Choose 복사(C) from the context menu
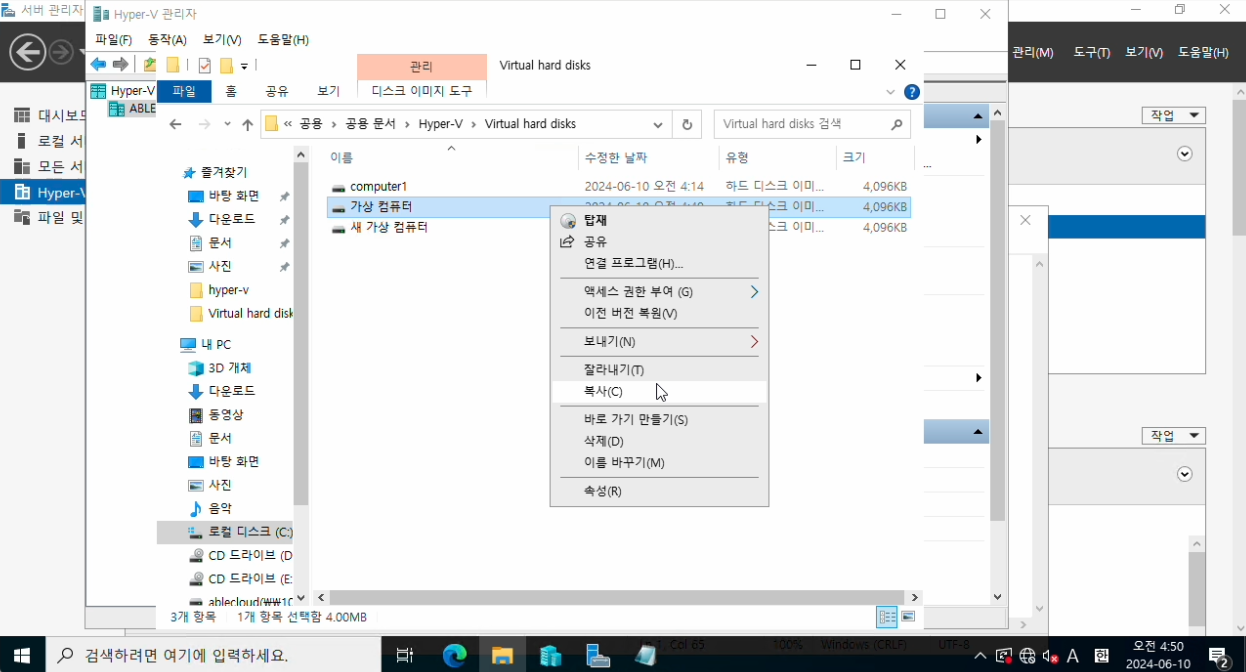This screenshot has width=1246, height=672. tap(603, 392)
